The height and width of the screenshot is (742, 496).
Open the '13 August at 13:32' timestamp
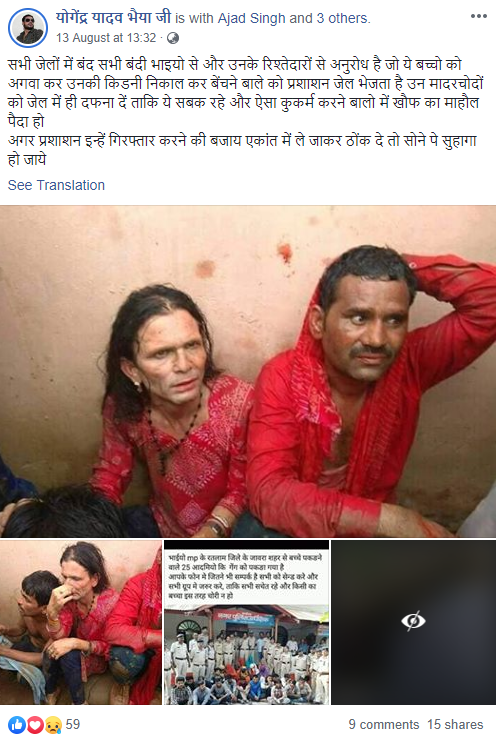[106, 38]
